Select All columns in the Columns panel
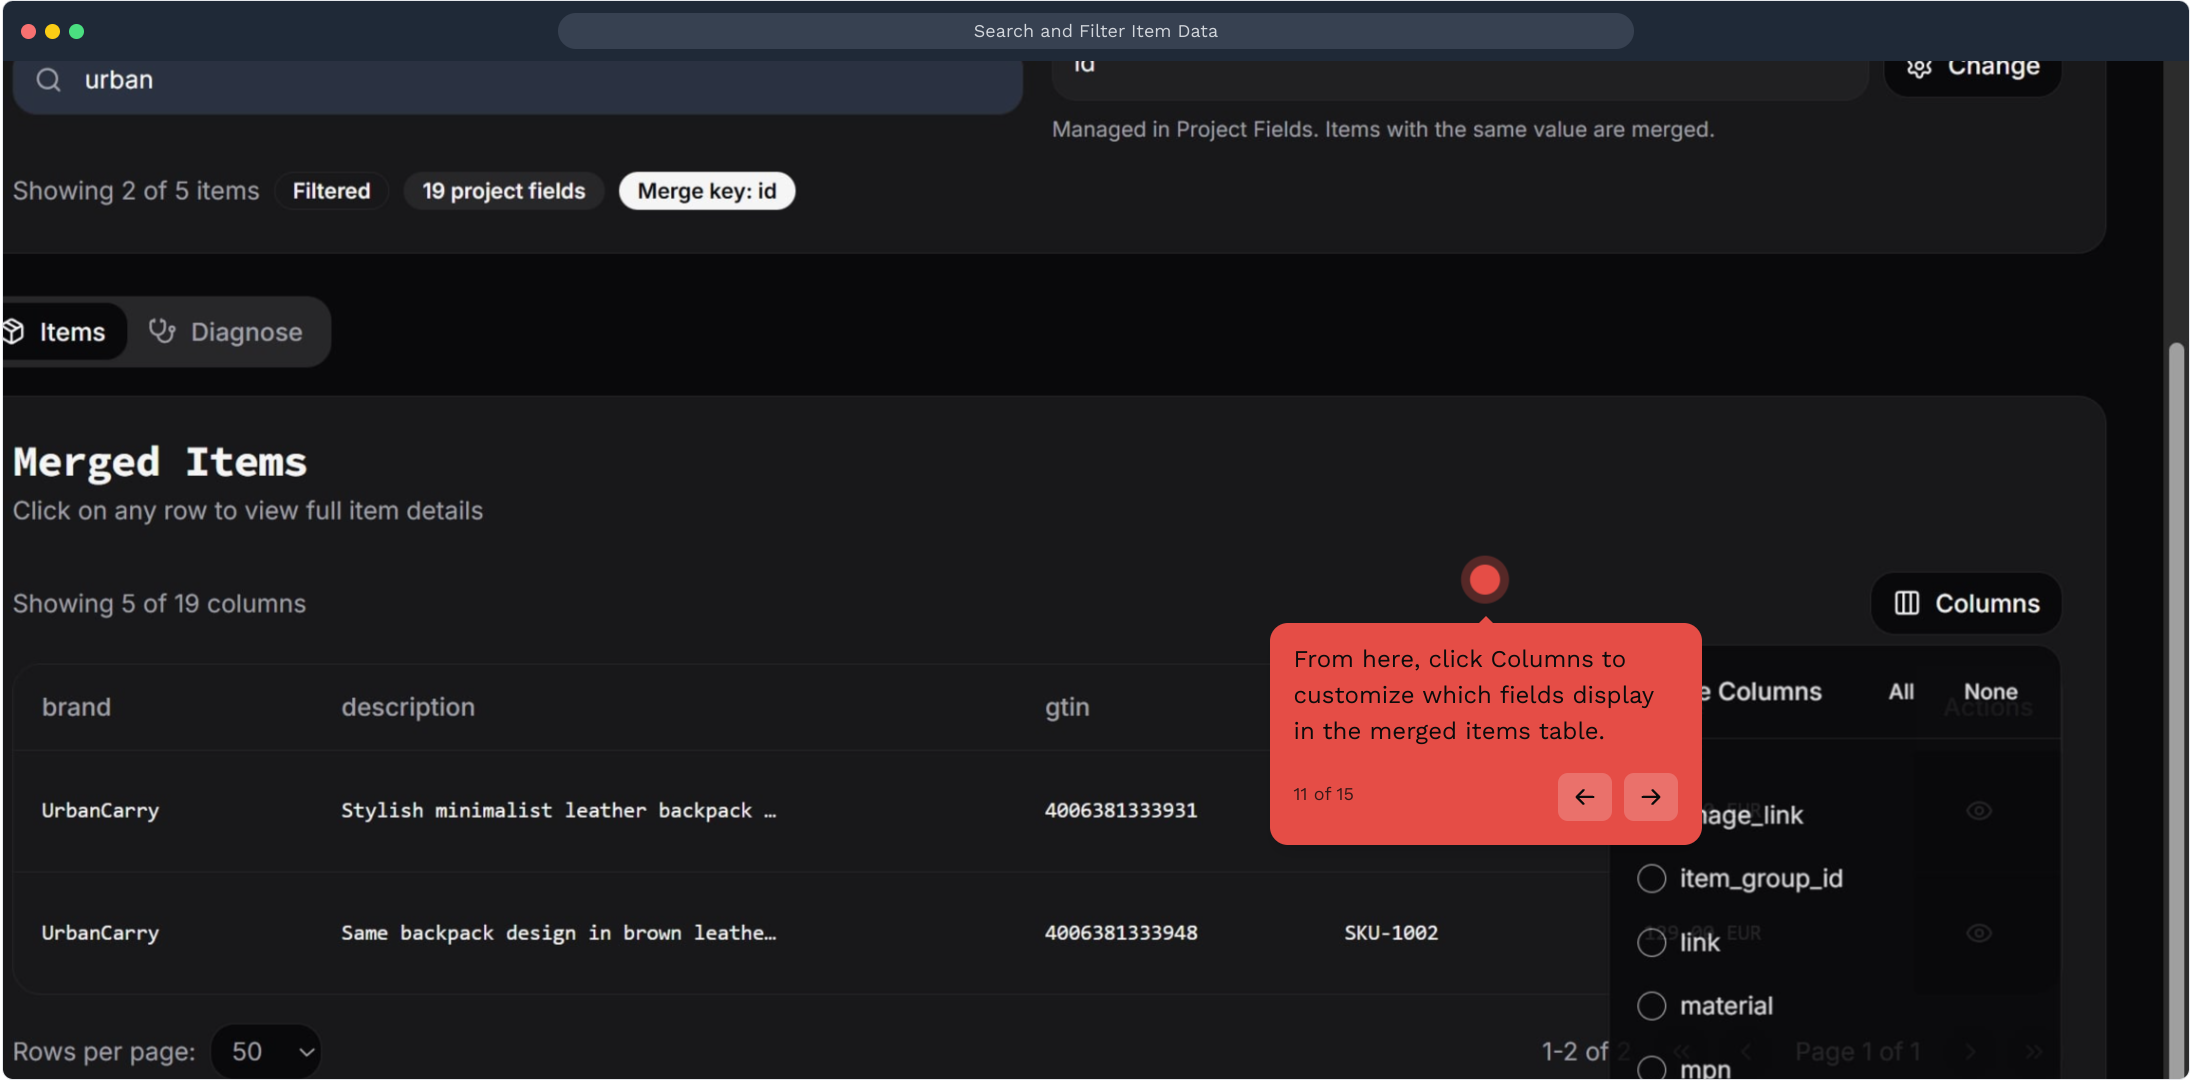2192x1080 pixels. click(1901, 692)
